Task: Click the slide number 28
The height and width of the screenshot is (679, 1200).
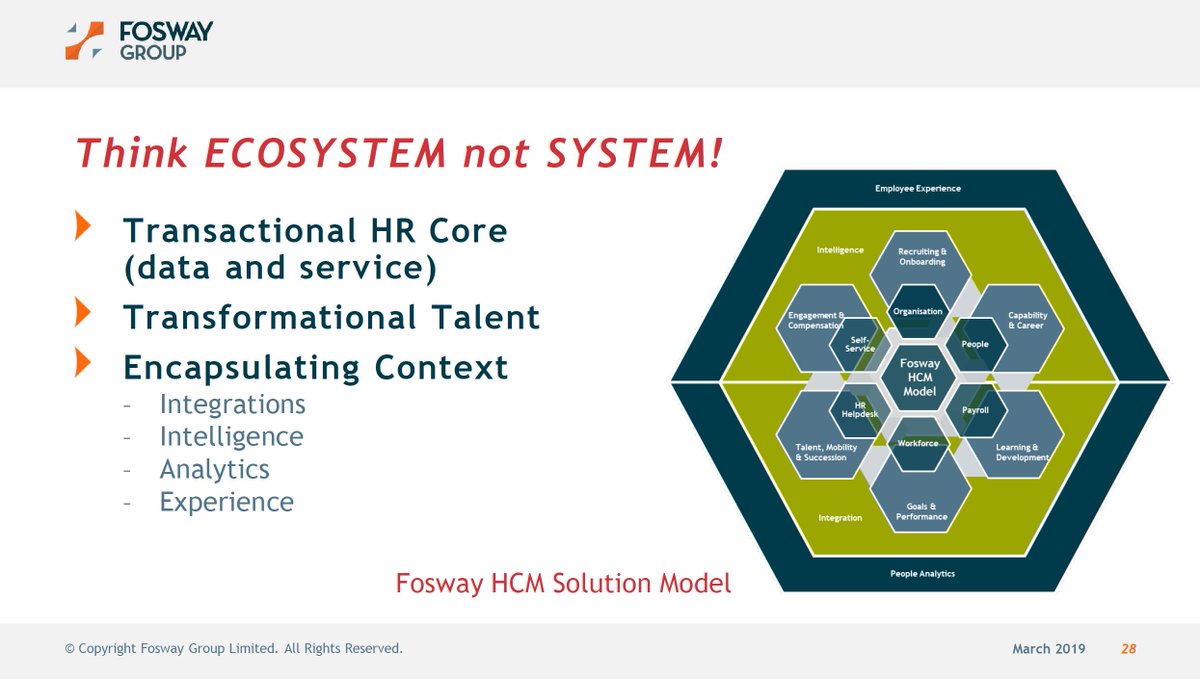Action: pyautogui.click(x=1128, y=649)
